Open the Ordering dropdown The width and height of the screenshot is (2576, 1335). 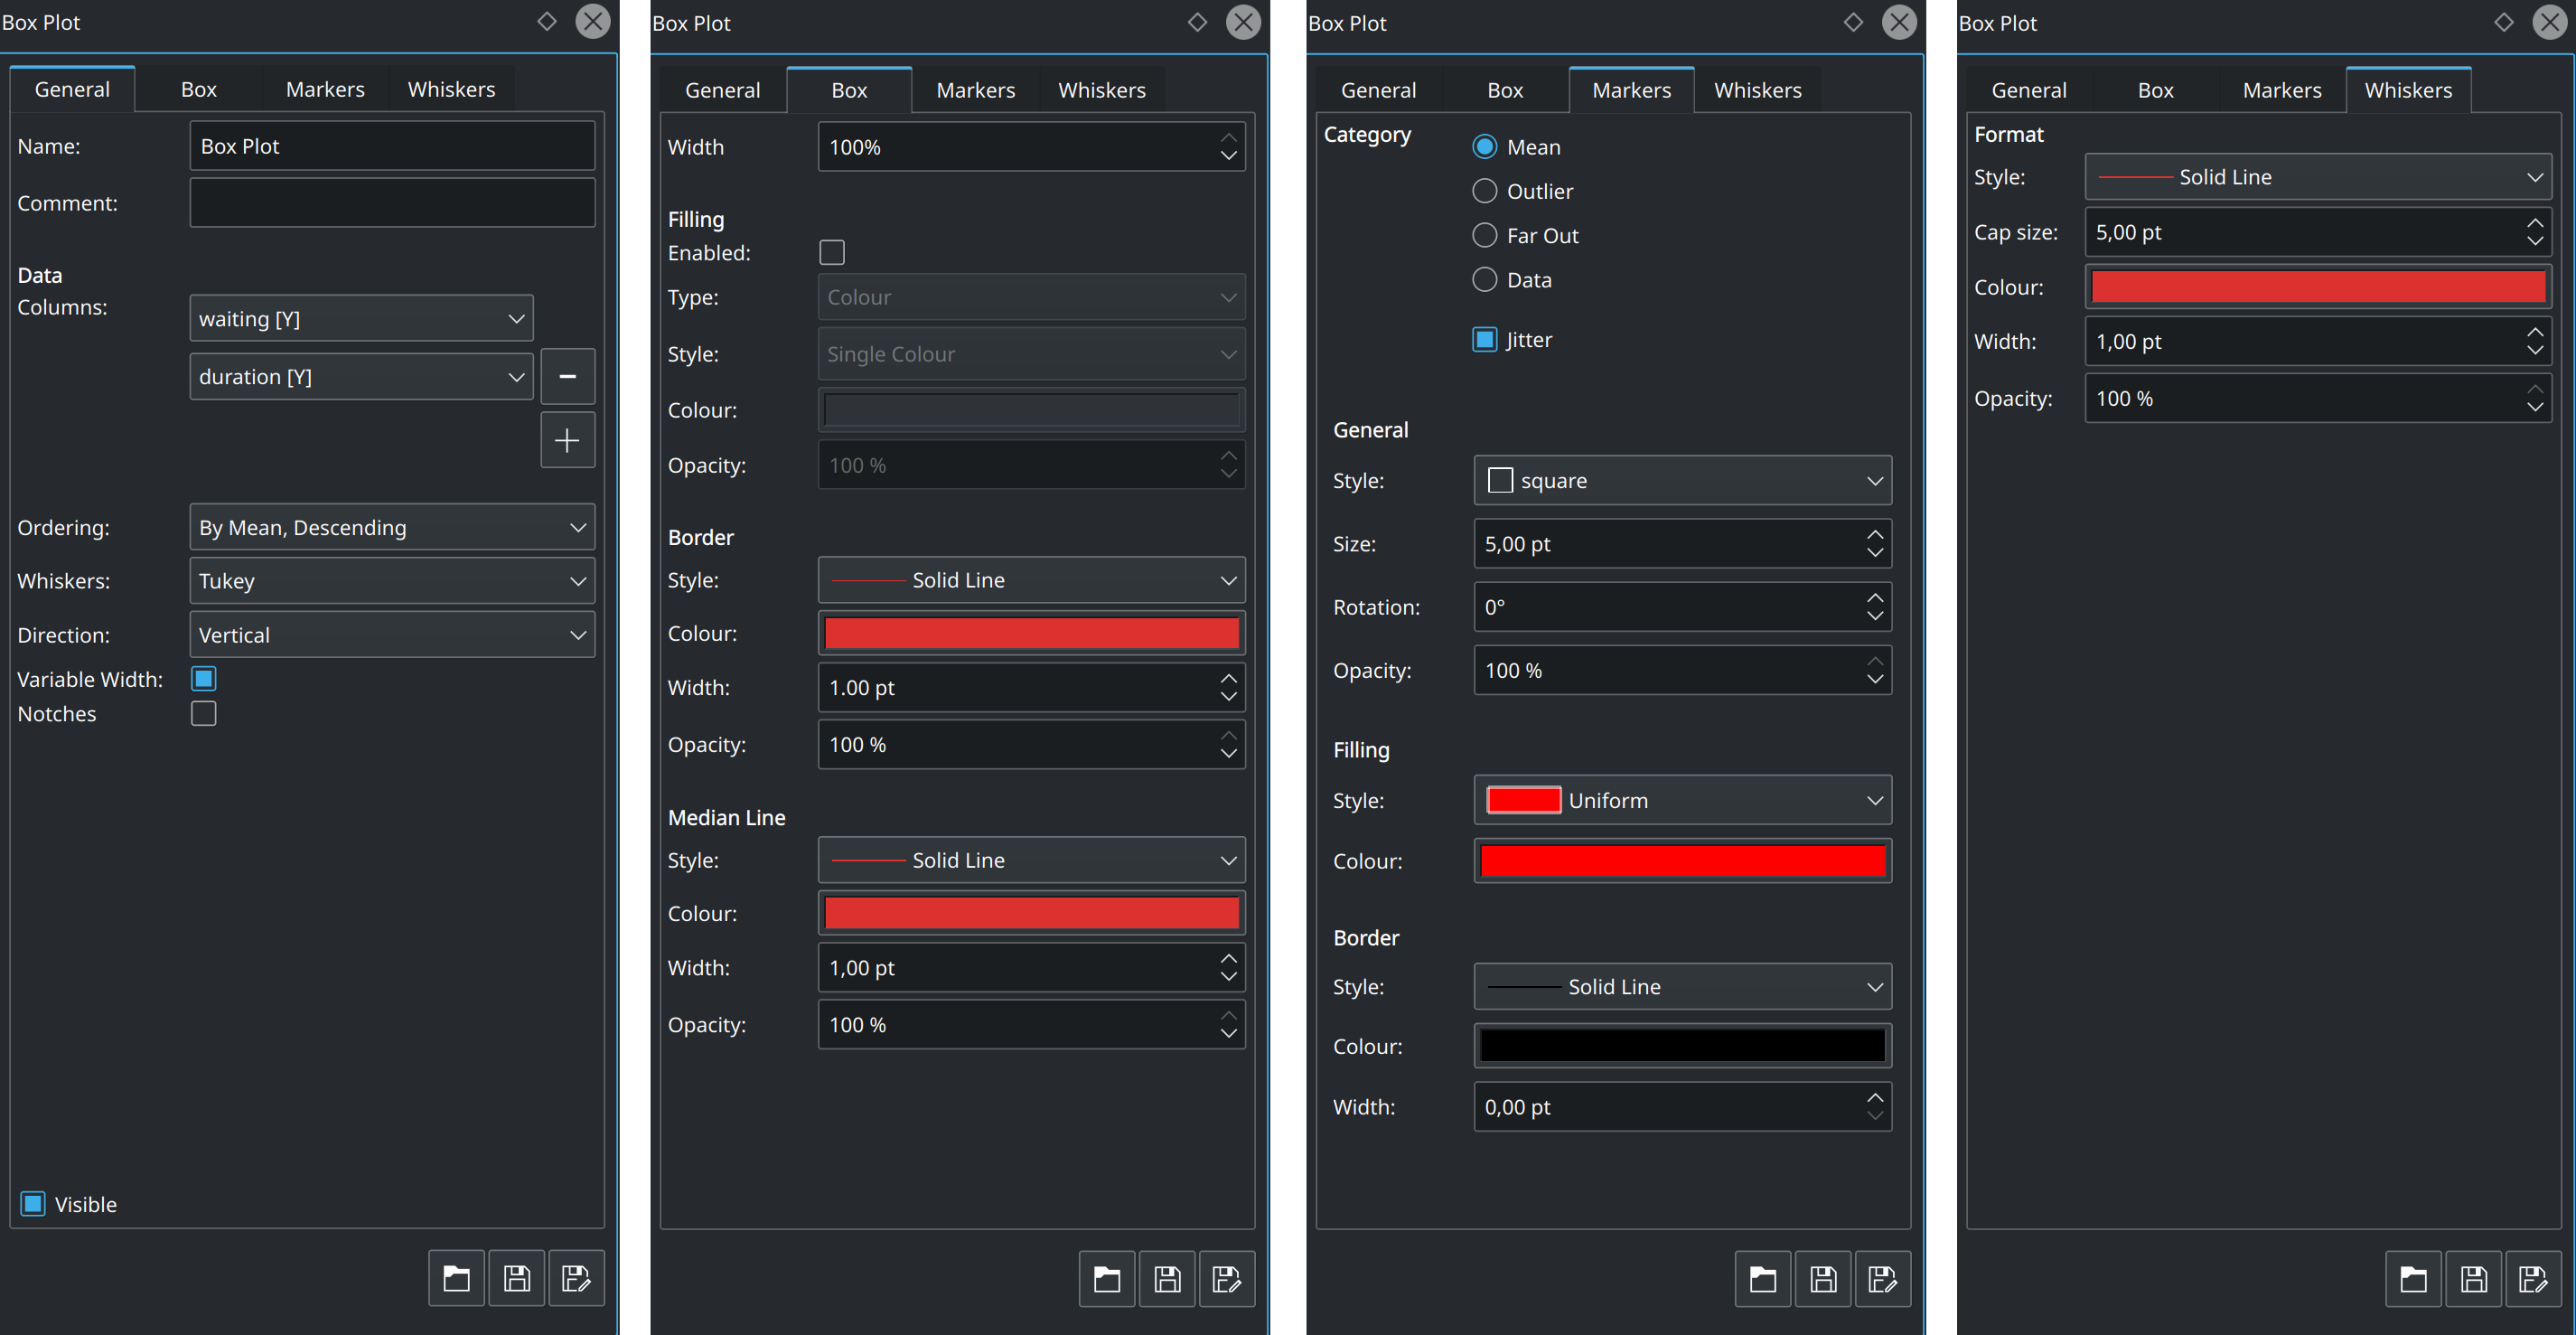392,527
